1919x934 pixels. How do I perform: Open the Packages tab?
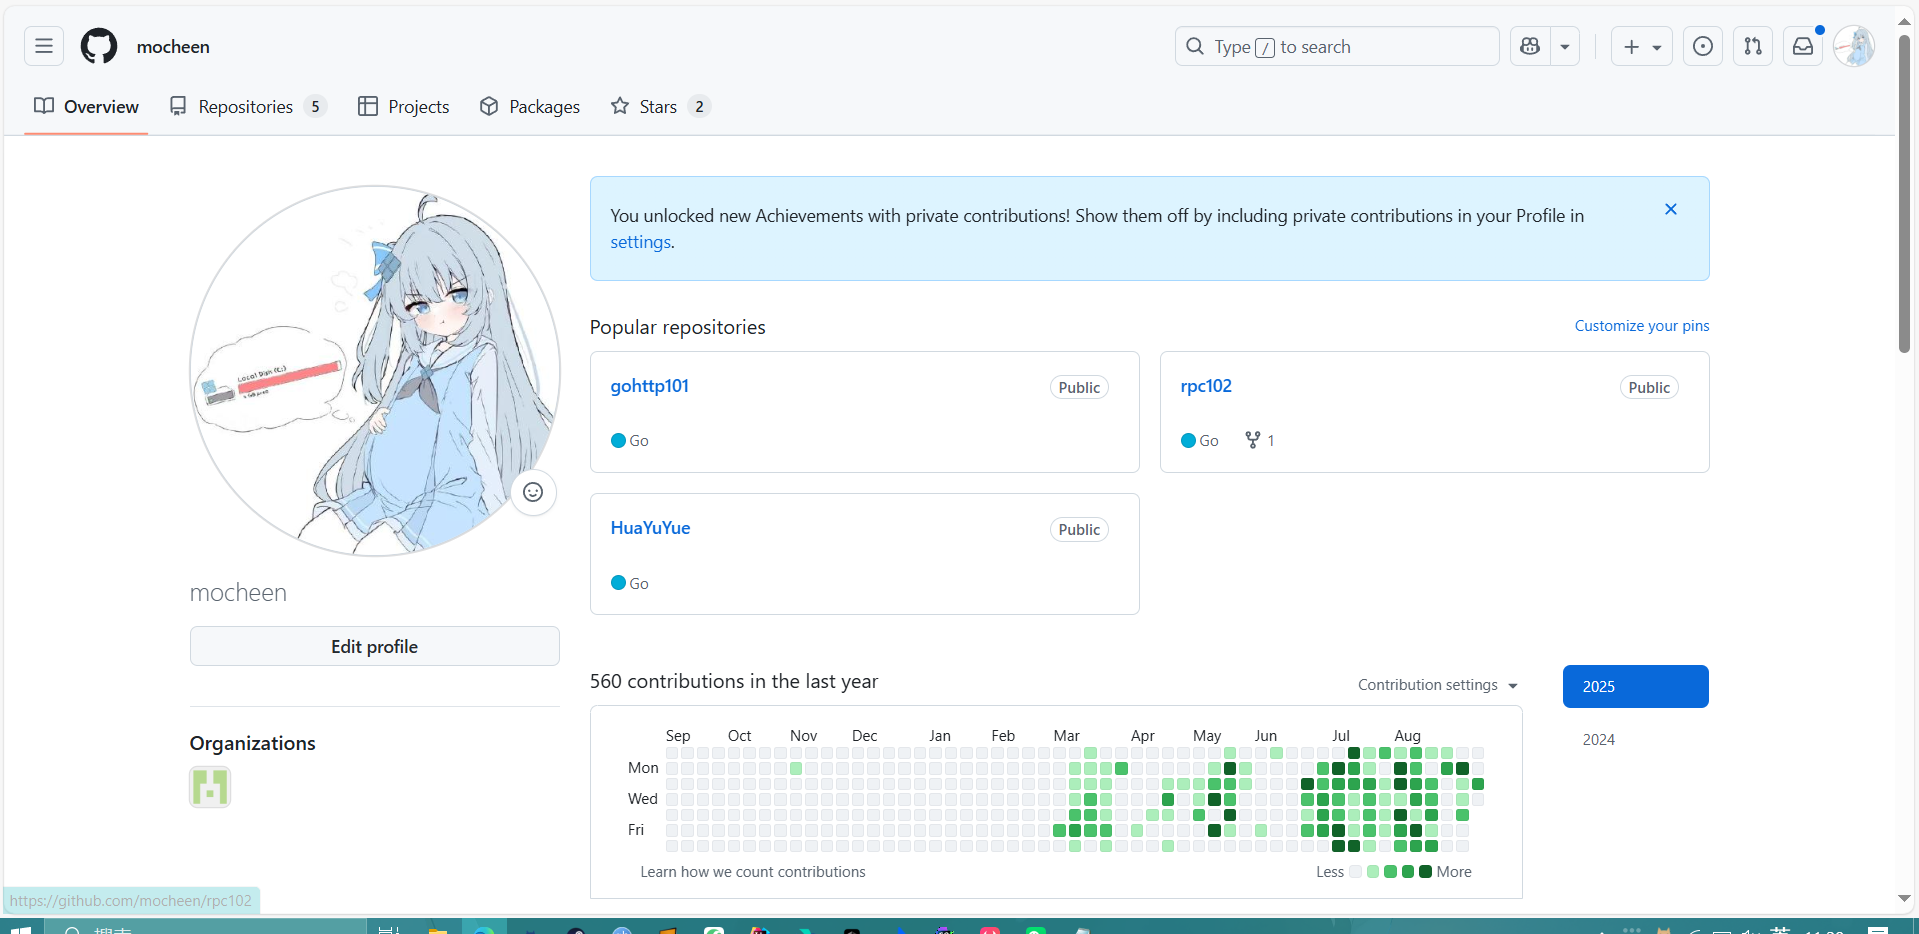pyautogui.click(x=530, y=106)
